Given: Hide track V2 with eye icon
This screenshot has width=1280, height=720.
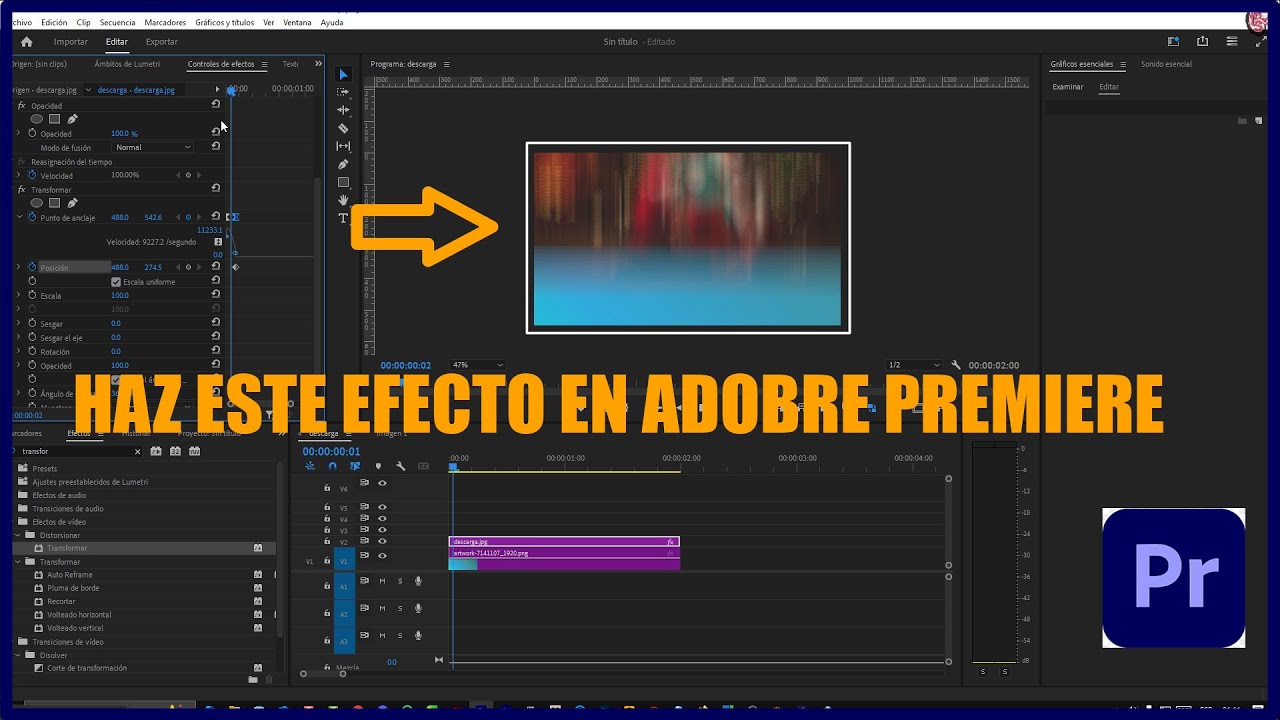Looking at the screenshot, I should pos(382,541).
